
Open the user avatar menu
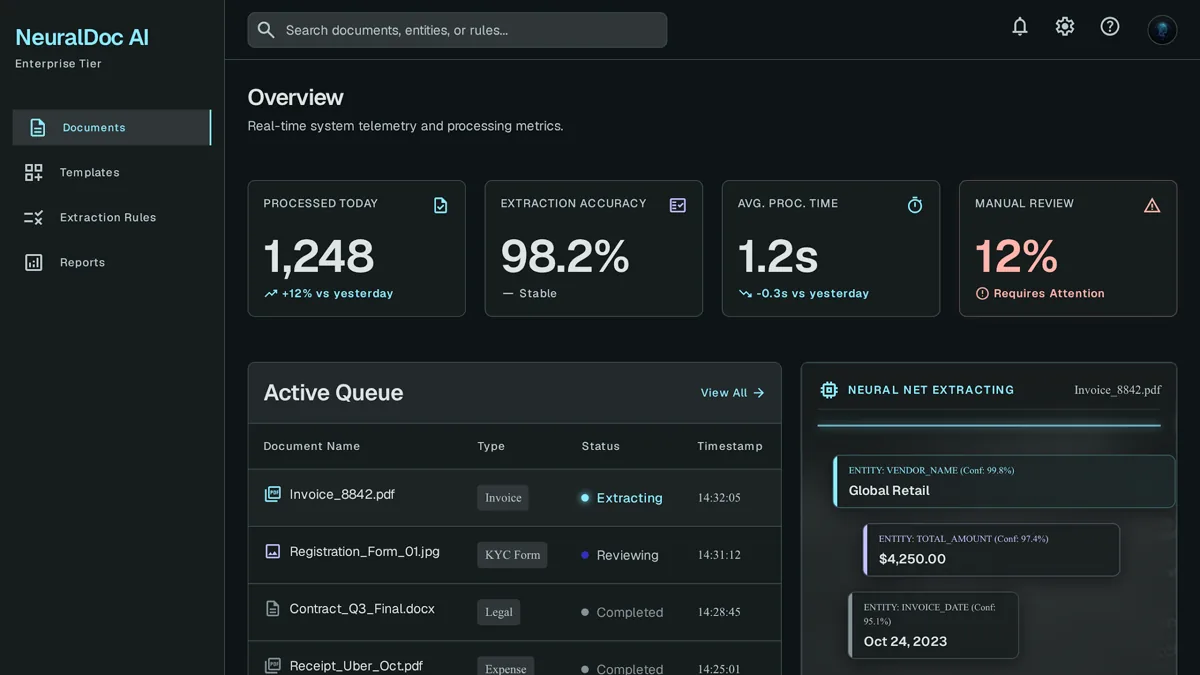coord(1162,29)
